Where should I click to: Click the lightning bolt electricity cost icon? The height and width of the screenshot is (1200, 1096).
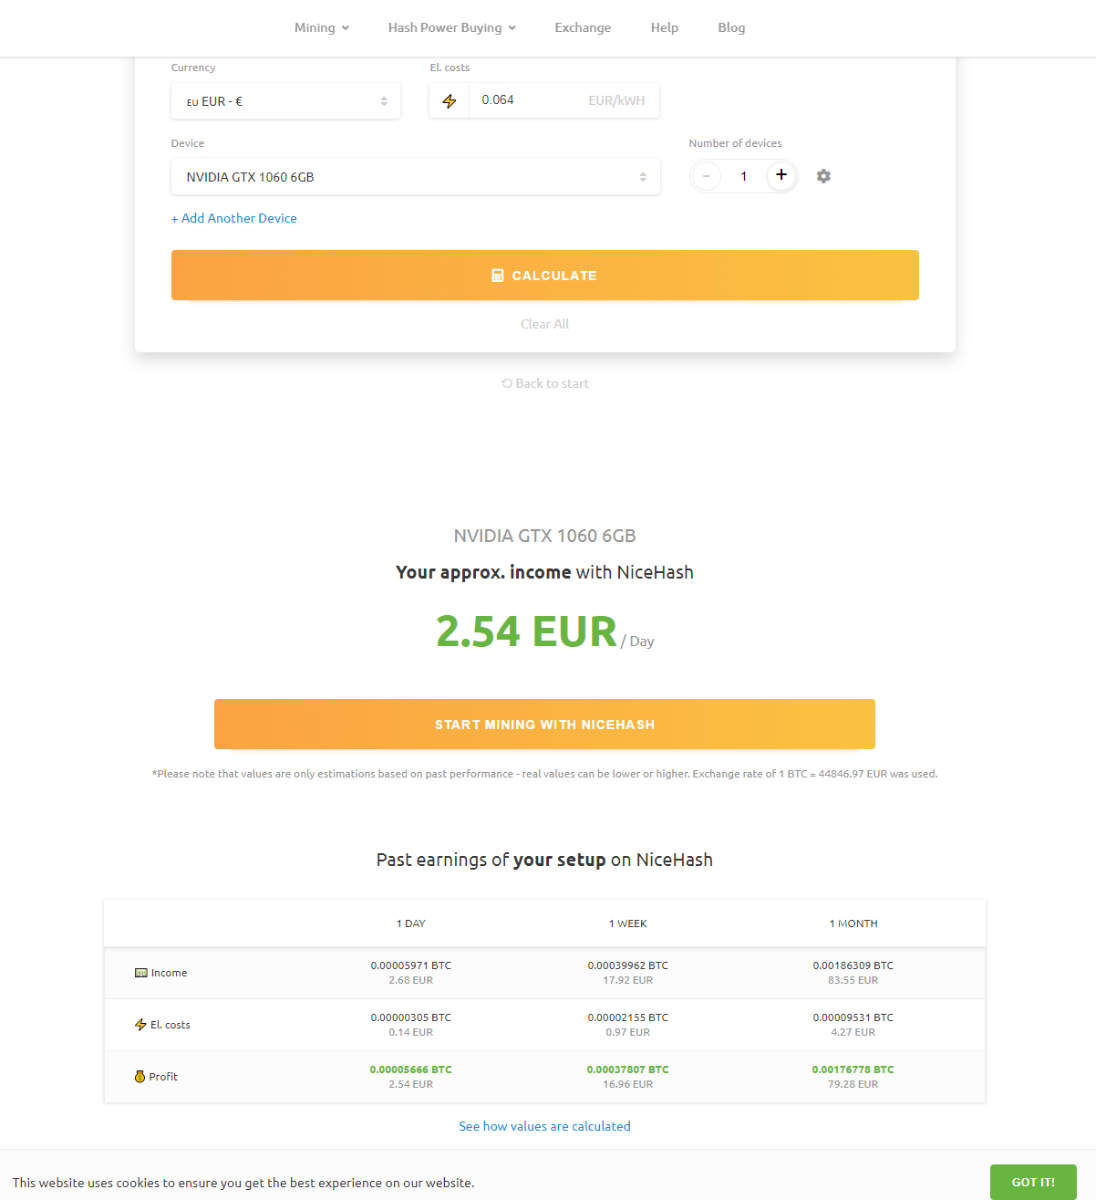click(449, 101)
